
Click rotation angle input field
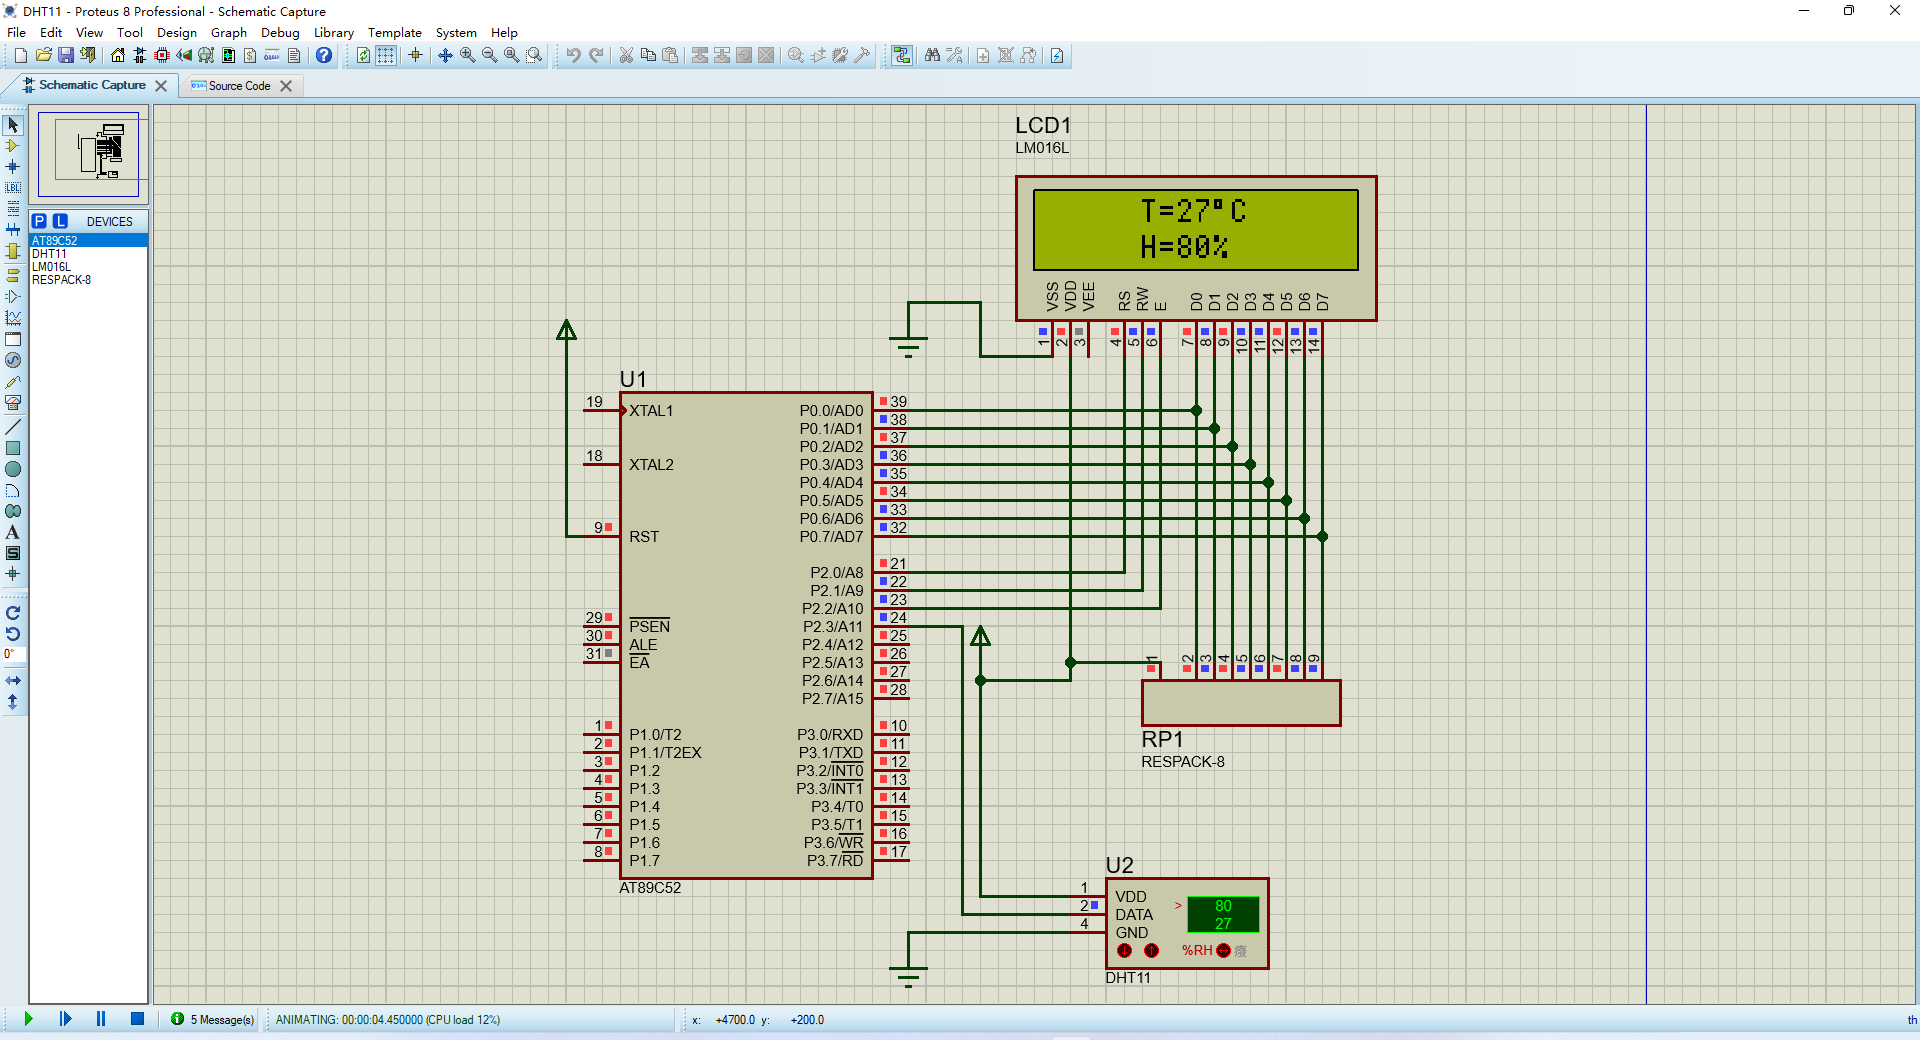(13, 654)
